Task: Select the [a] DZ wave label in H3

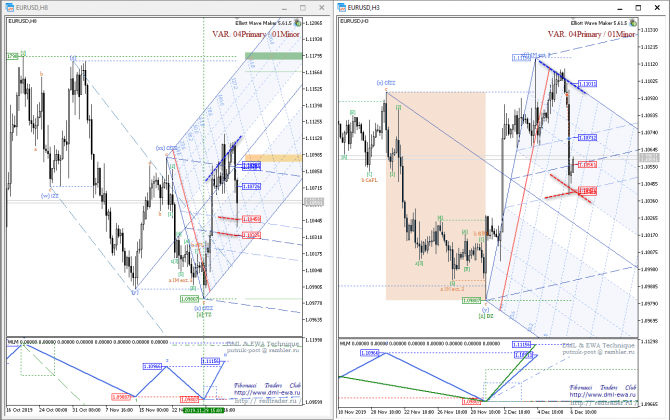Action: 486,316
